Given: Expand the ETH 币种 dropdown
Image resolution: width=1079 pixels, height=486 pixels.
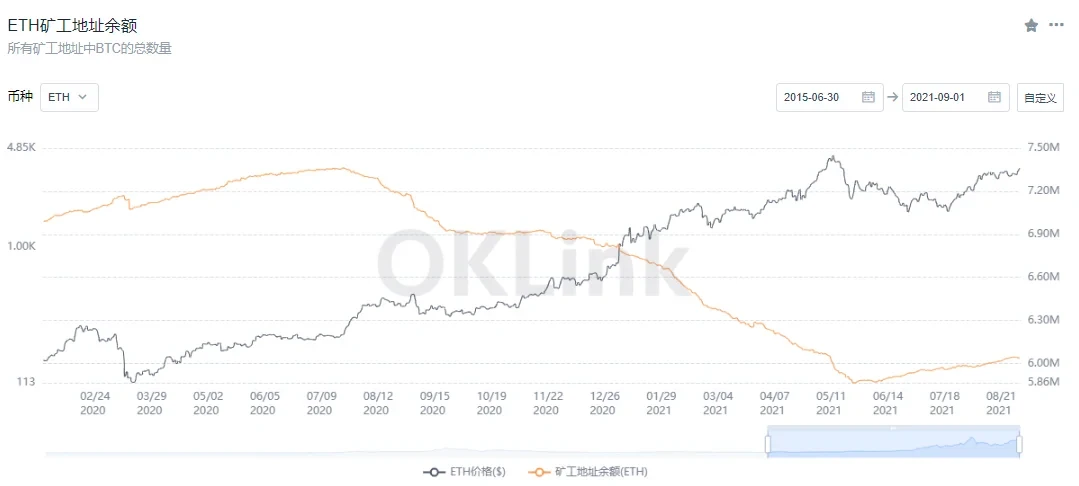Looking at the screenshot, I should click(x=69, y=97).
